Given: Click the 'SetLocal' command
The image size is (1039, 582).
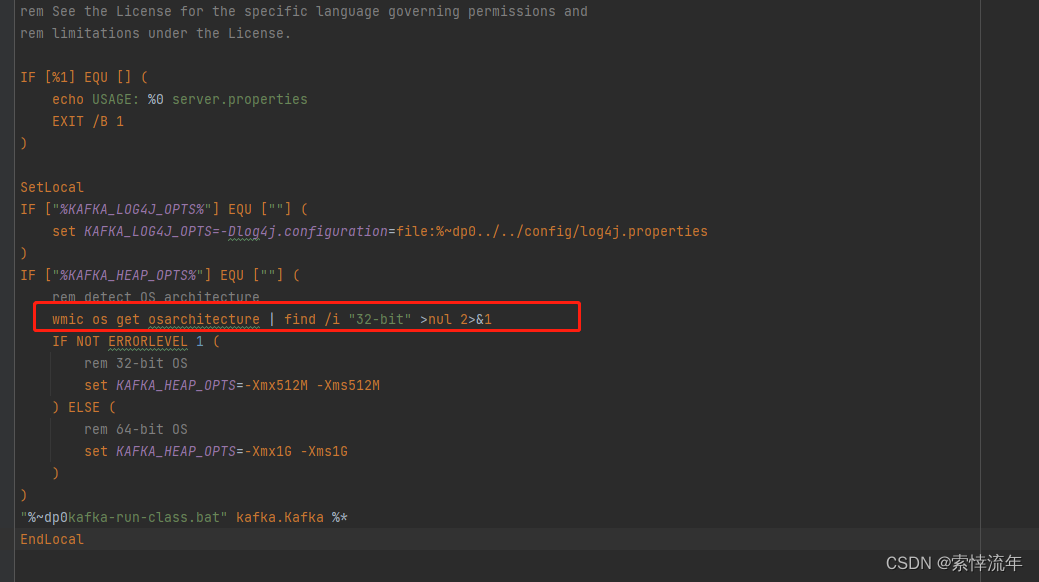Looking at the screenshot, I should tap(52, 187).
